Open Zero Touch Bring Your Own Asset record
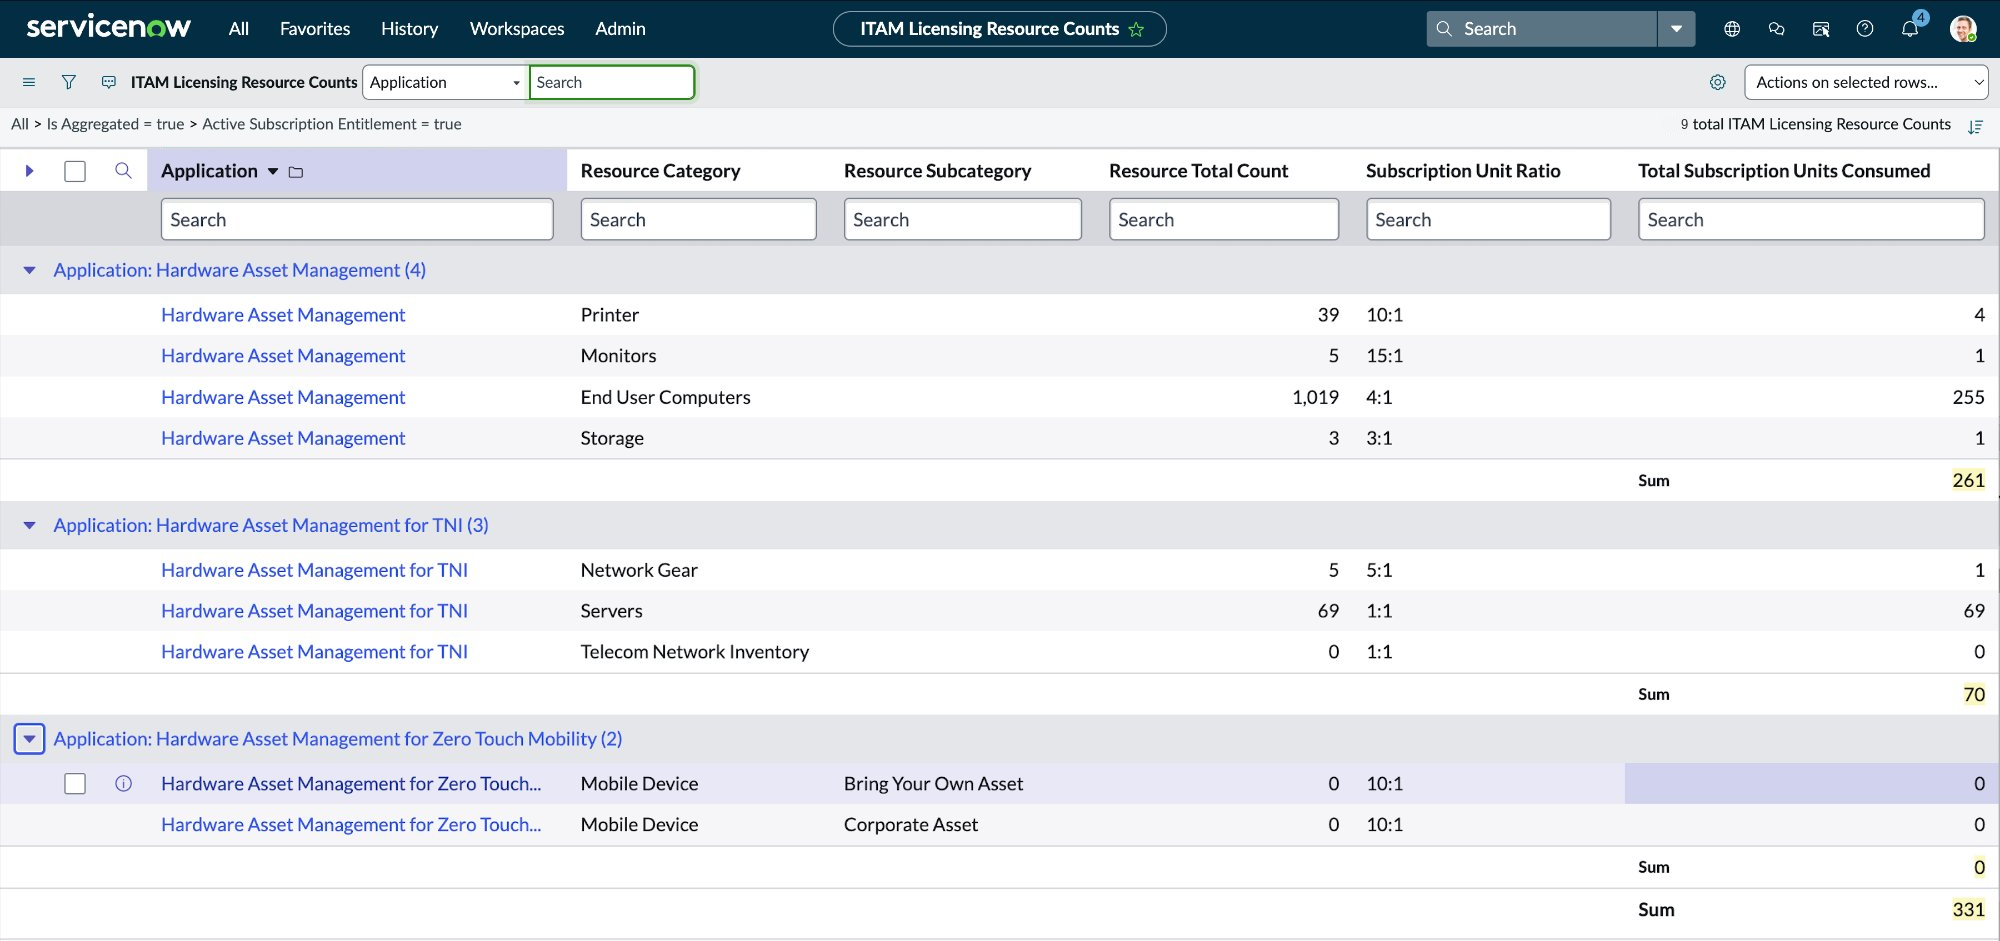Viewport: 2000px width, 941px height. (x=351, y=784)
